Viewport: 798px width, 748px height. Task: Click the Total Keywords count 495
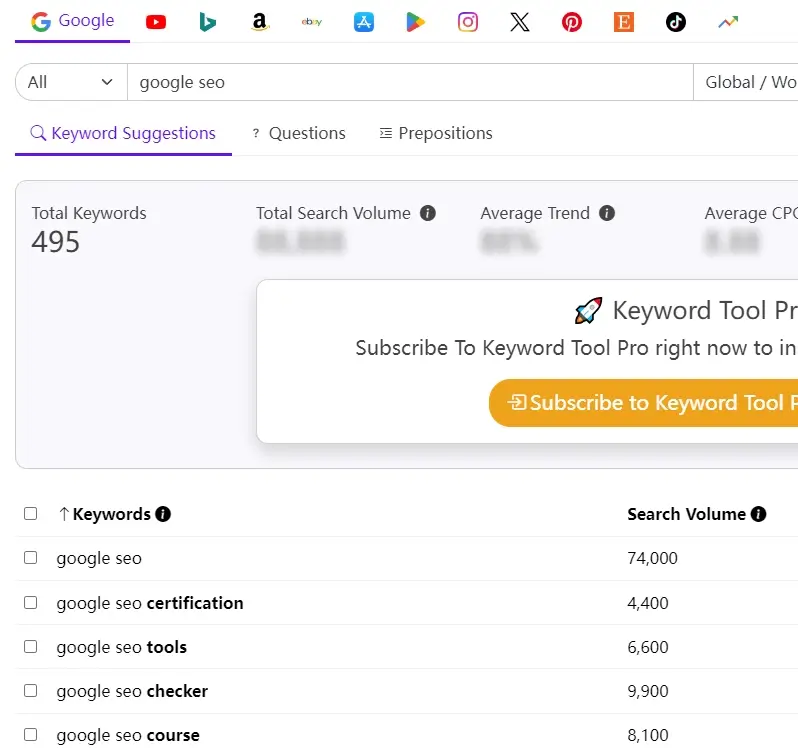(x=55, y=242)
